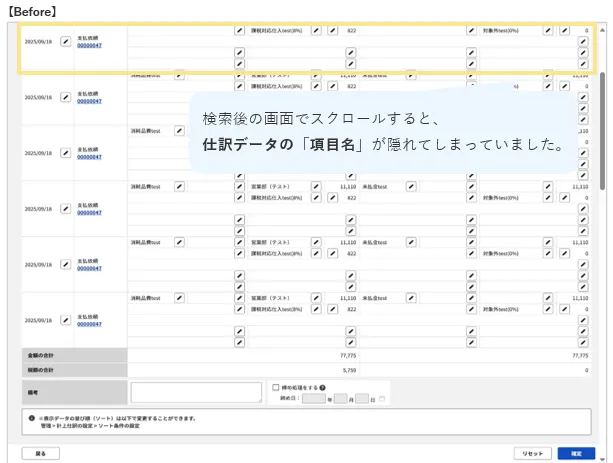Click the 締め日 day input field
The image size is (613, 463).
point(362,399)
